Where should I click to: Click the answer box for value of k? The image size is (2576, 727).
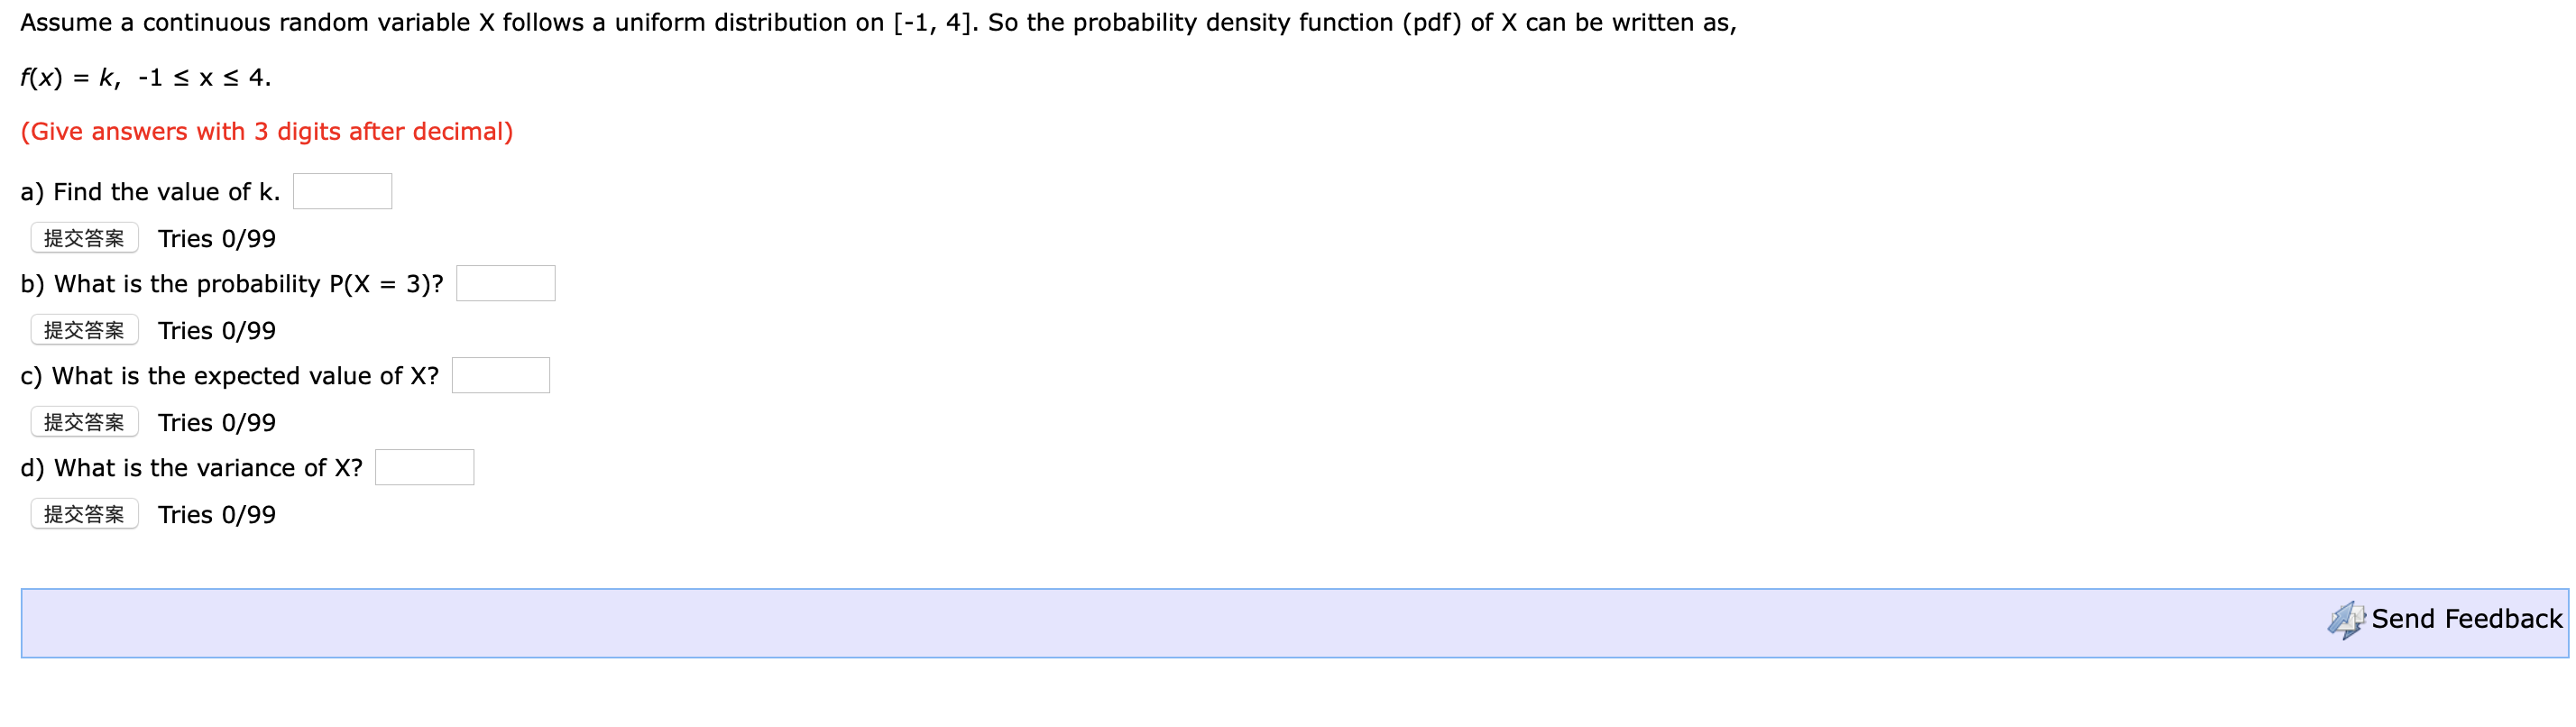coord(342,190)
